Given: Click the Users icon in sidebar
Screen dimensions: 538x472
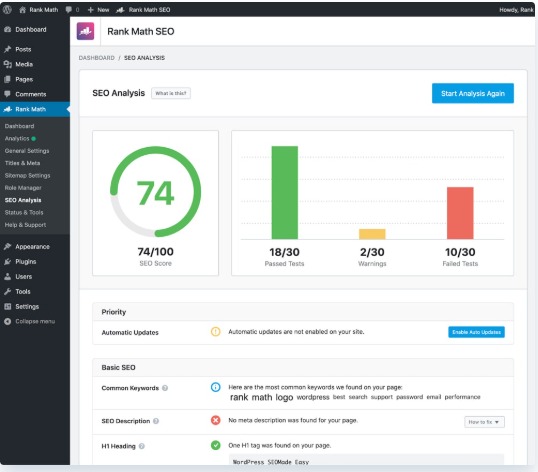Looking at the screenshot, I should point(8,276).
